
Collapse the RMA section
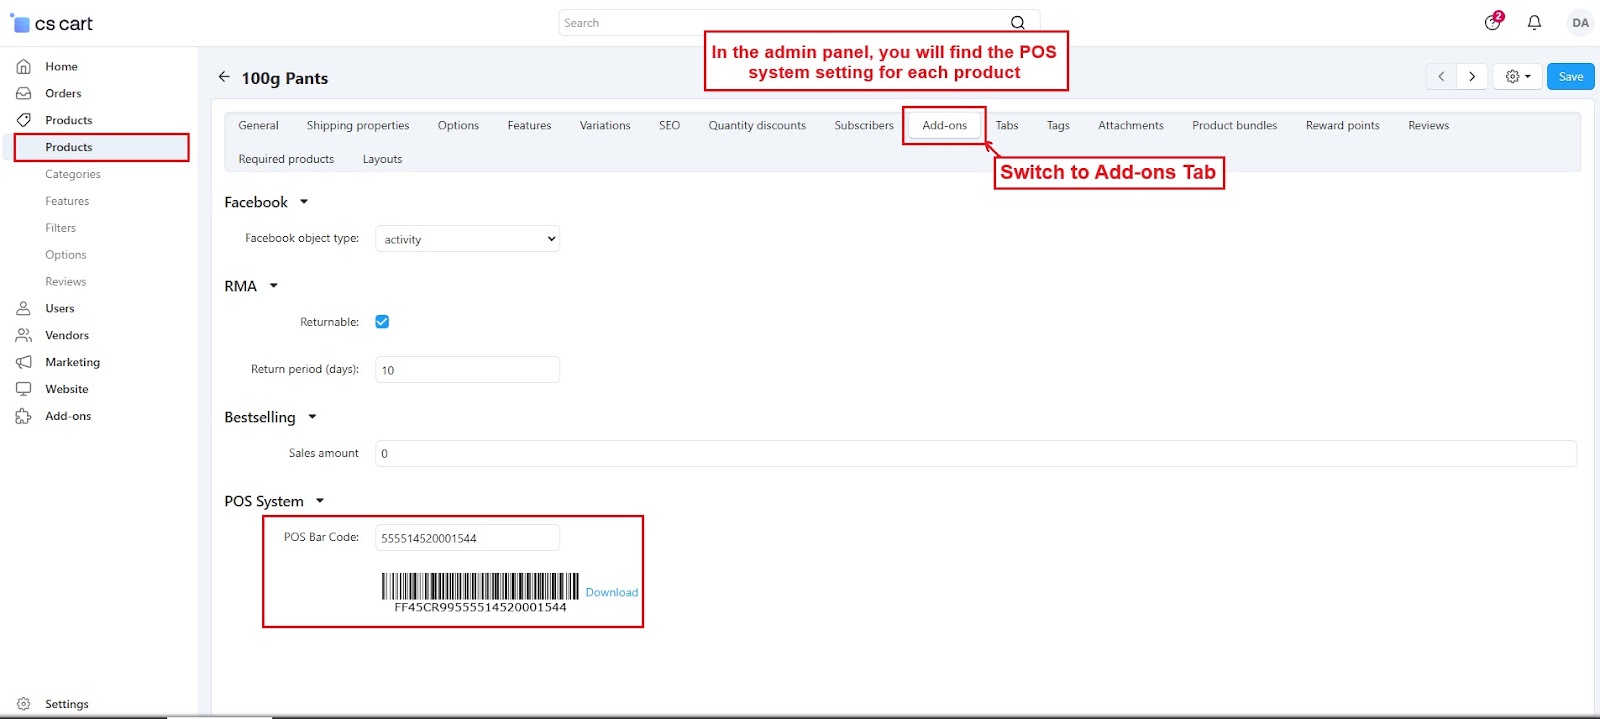tap(273, 286)
